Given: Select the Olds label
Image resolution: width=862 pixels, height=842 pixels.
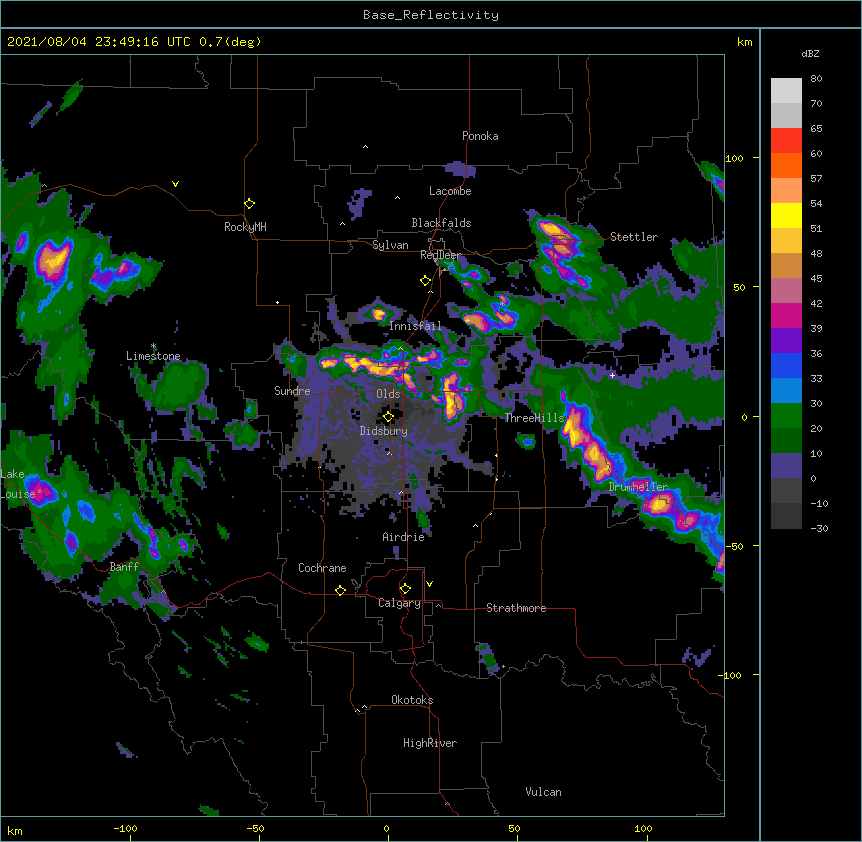Looking at the screenshot, I should pyautogui.click(x=388, y=394).
